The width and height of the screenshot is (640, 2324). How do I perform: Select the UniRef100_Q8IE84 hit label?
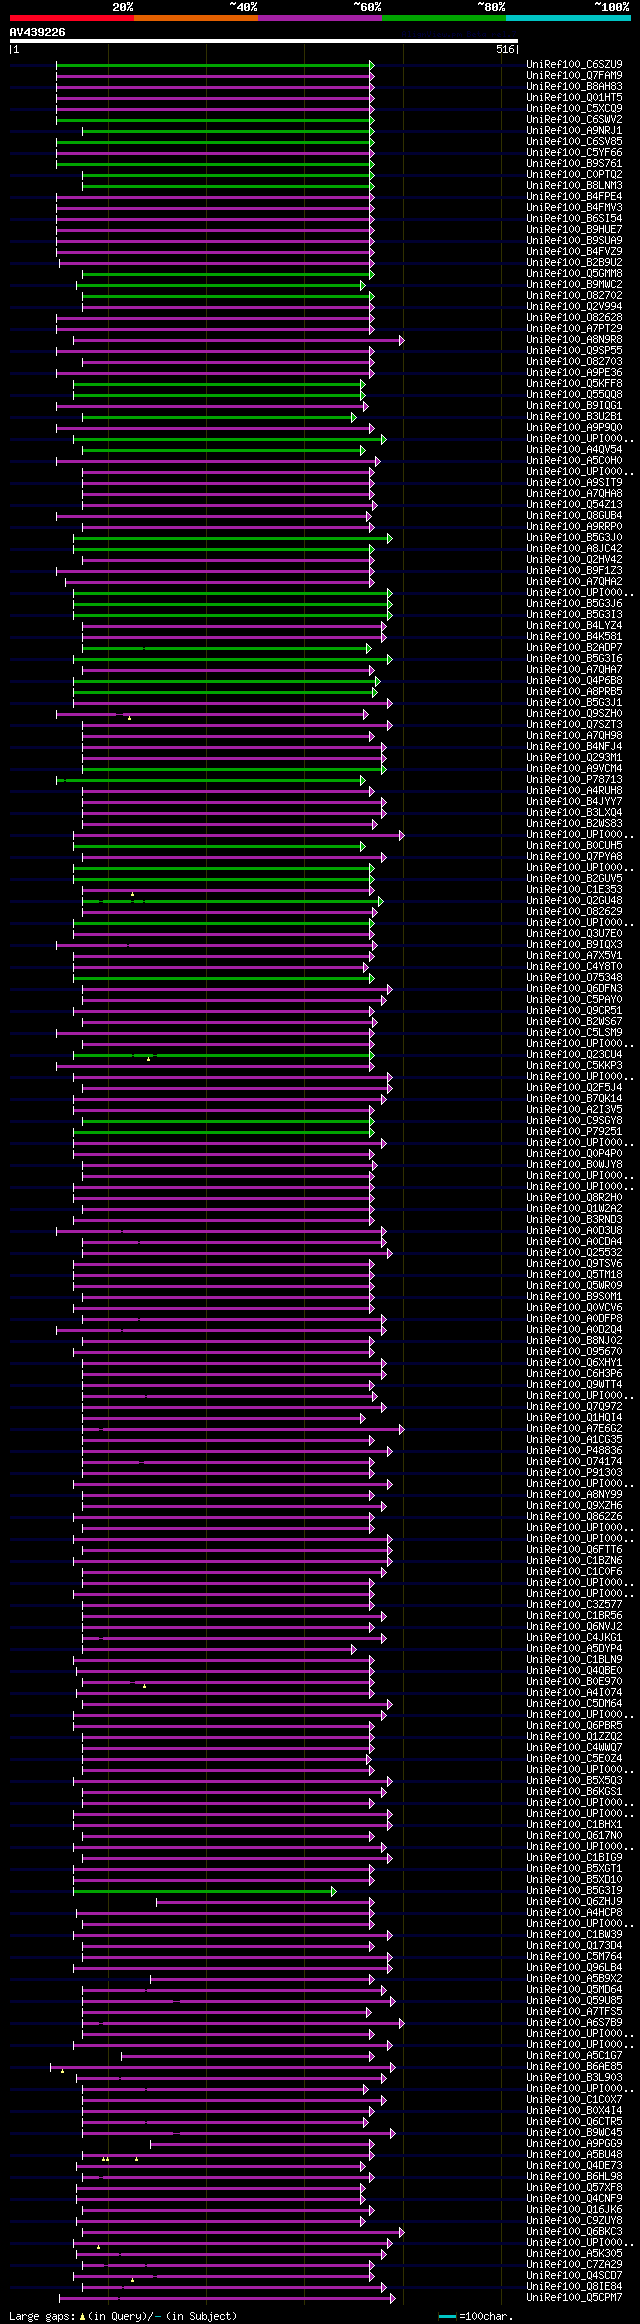pyautogui.click(x=574, y=2287)
